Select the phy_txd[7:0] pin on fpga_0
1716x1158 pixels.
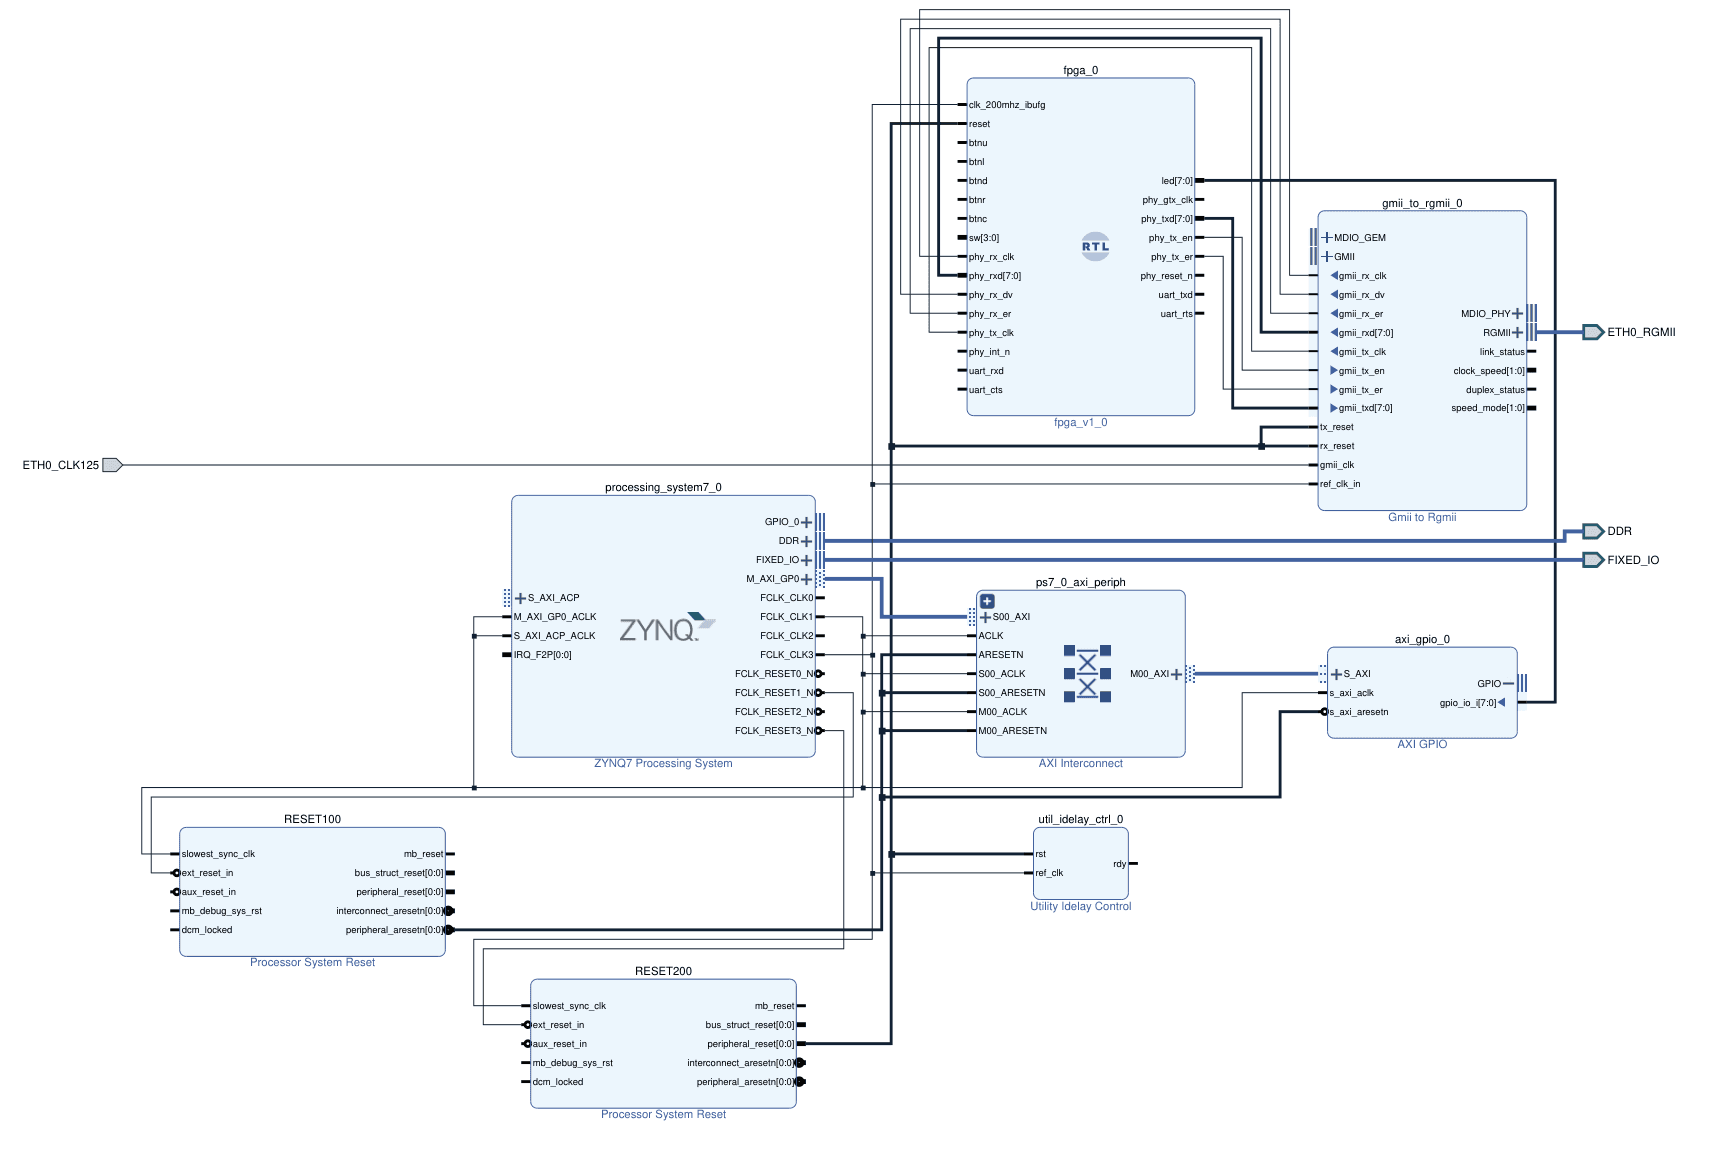coord(1167,219)
